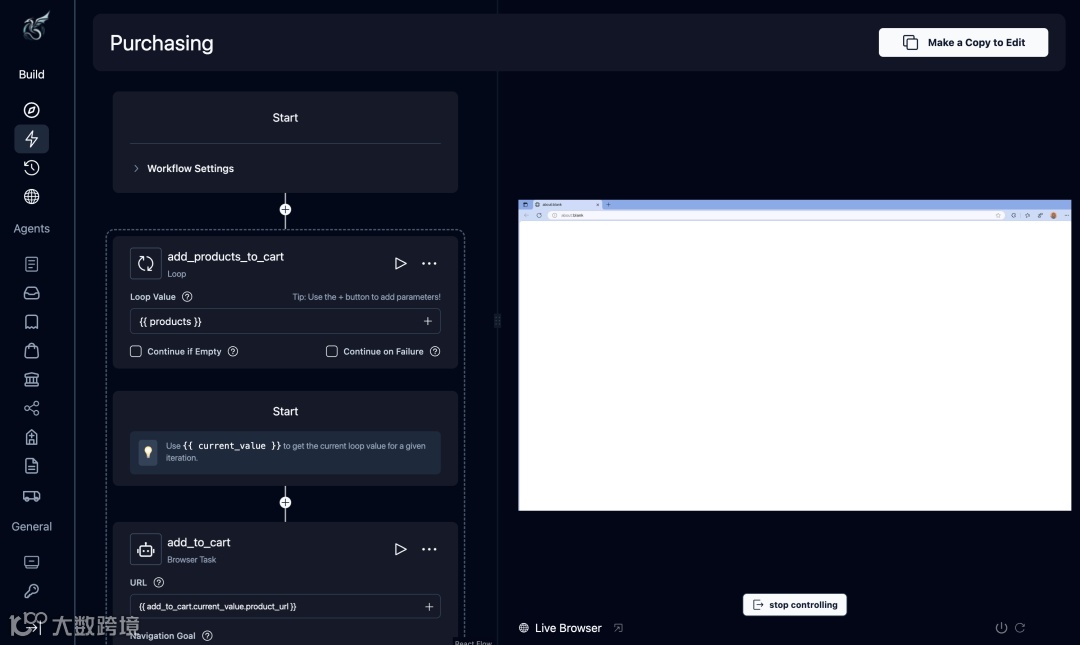Click the inbox tray agent icon

tap(31, 293)
